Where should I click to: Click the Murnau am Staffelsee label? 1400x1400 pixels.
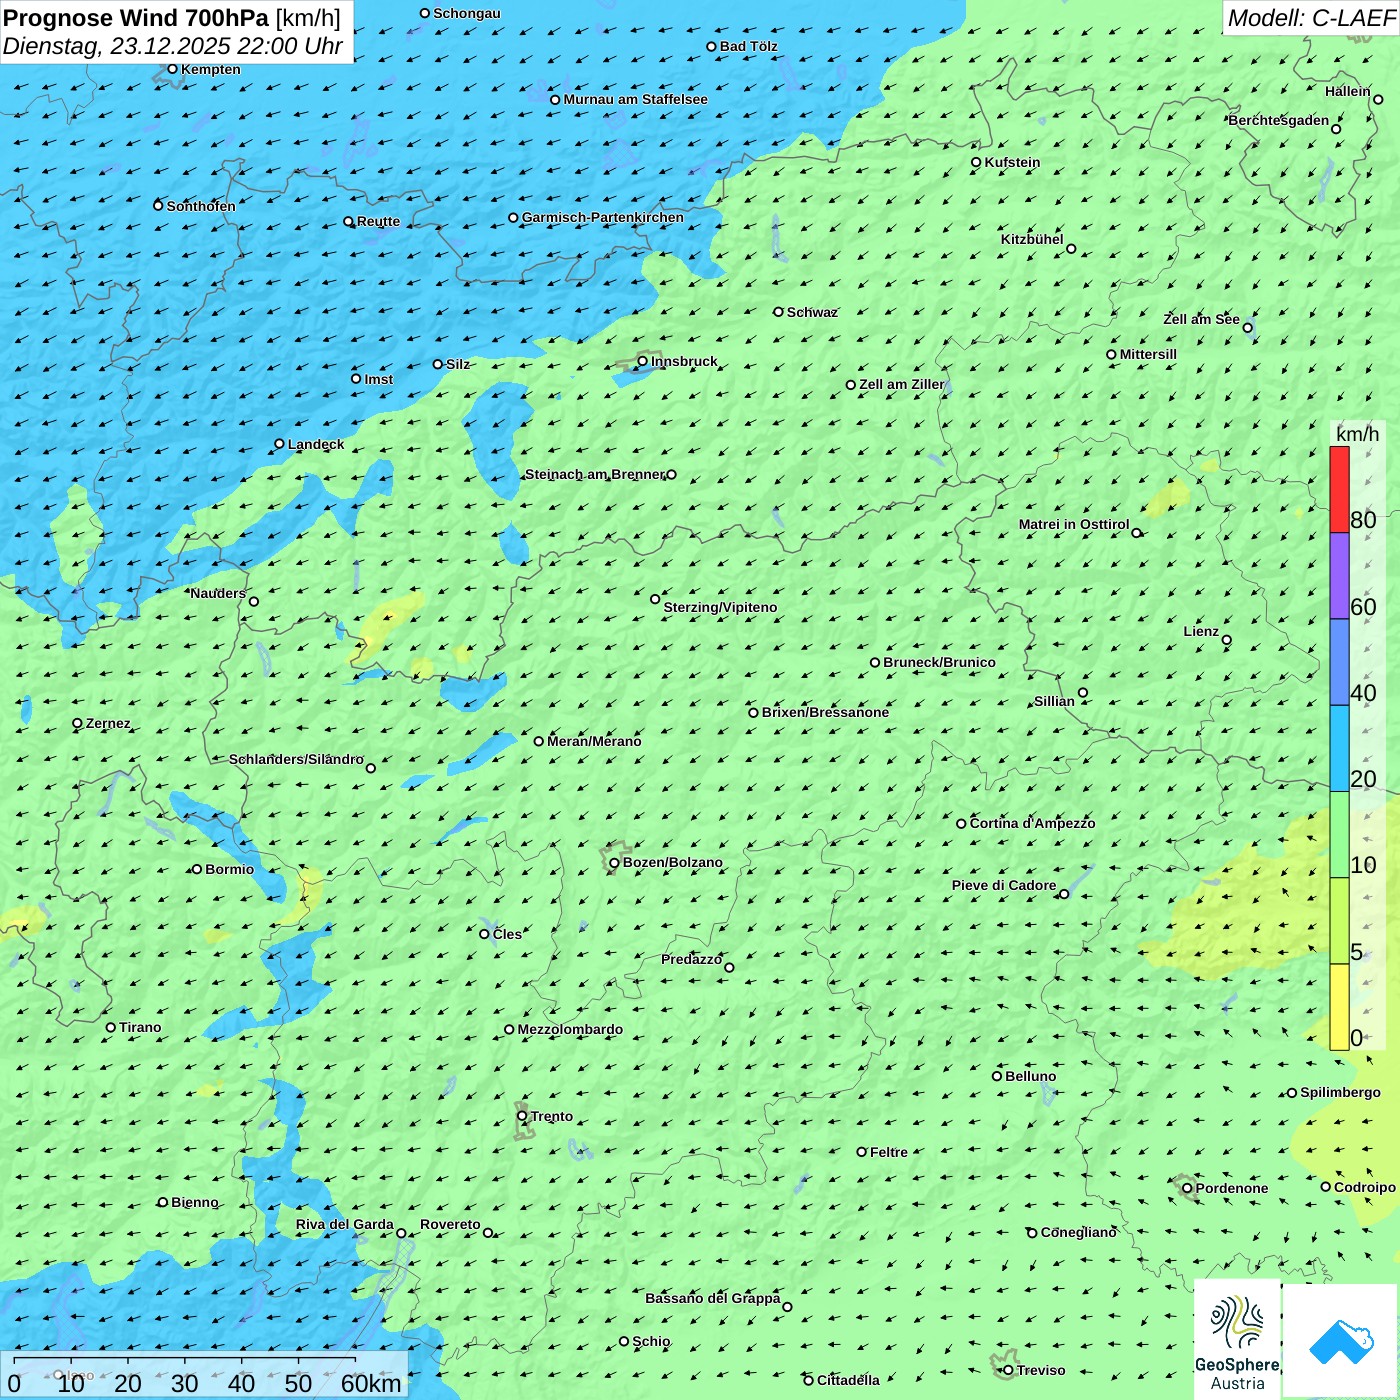(635, 99)
